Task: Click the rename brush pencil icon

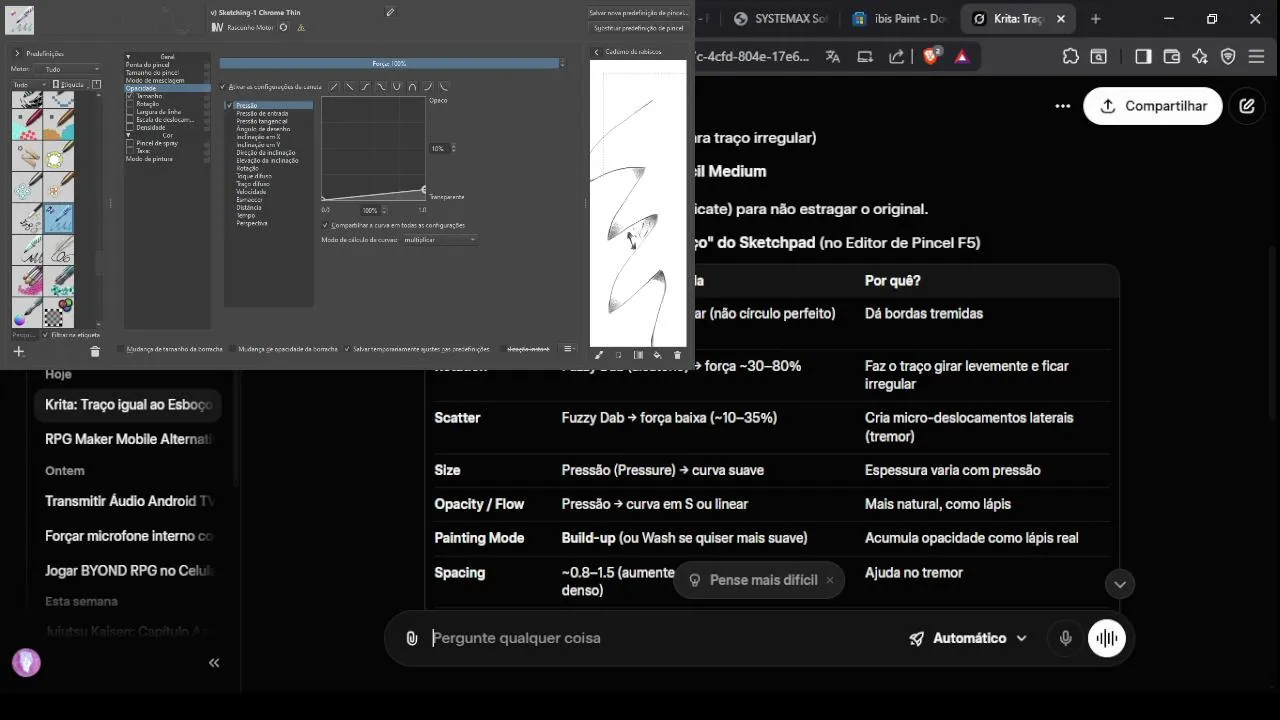Action: pos(390,12)
